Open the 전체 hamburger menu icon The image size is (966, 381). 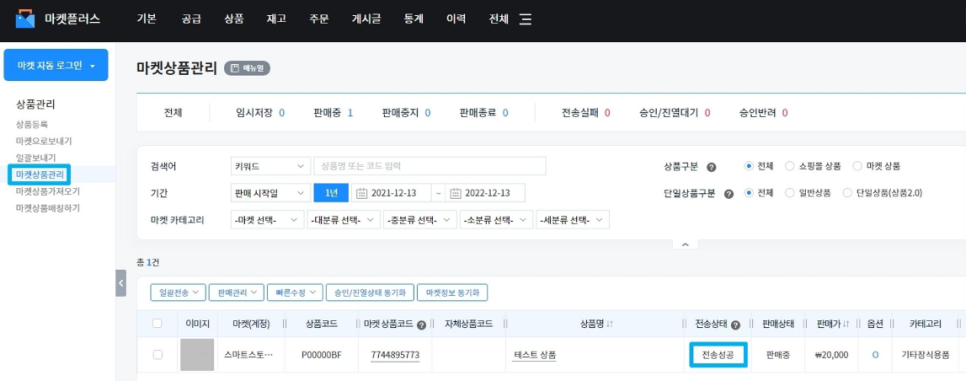point(525,19)
